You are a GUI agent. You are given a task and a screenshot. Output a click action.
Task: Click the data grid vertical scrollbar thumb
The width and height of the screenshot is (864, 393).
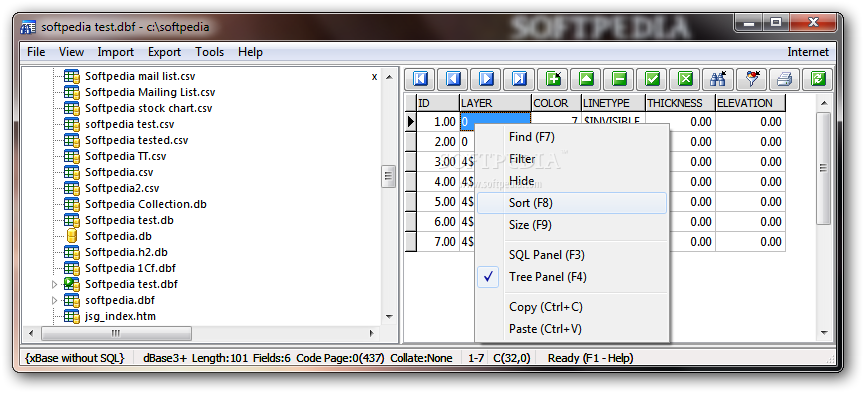(824, 168)
